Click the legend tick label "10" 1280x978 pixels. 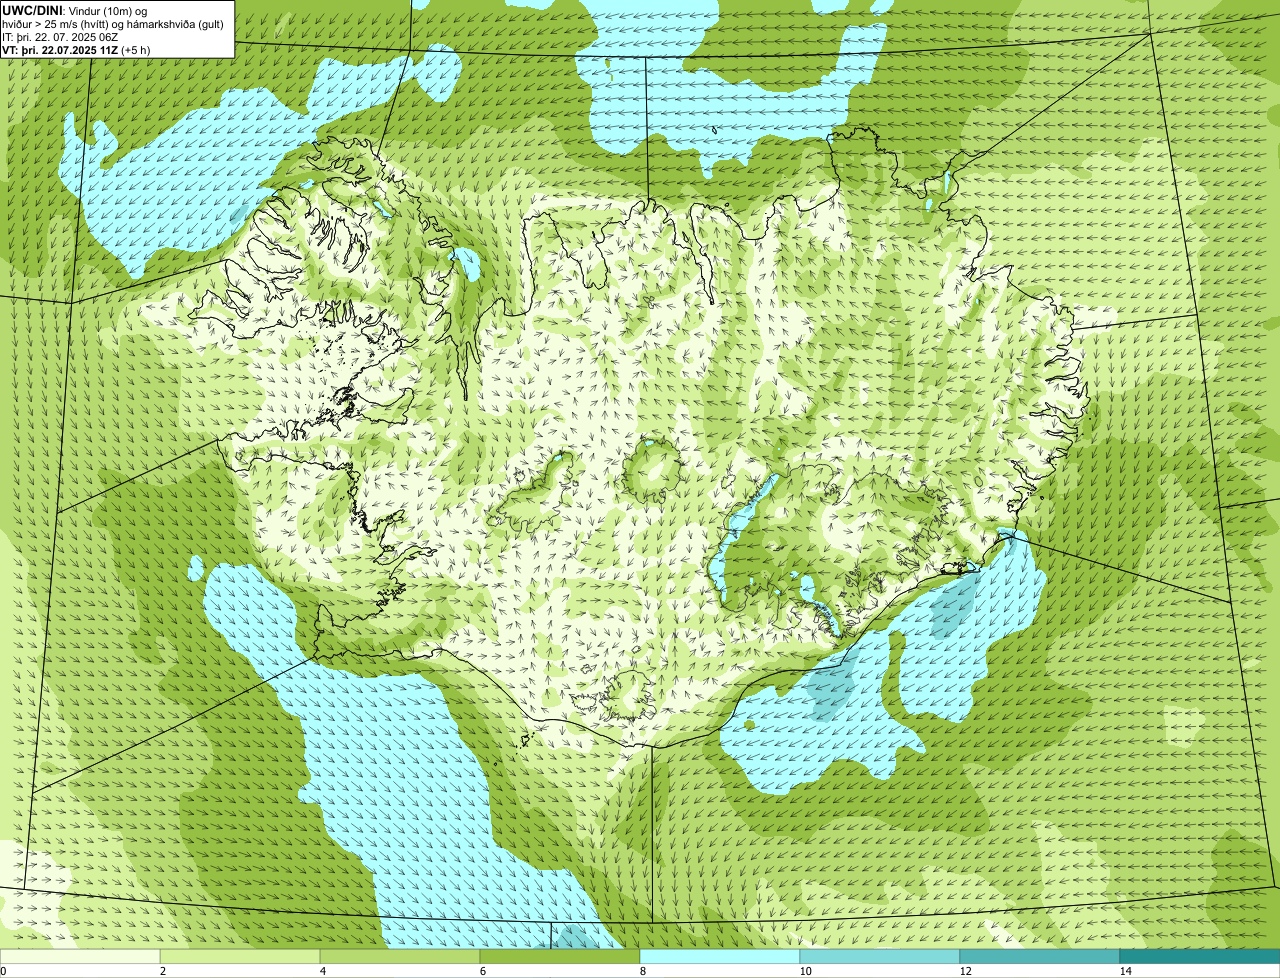pyautogui.click(x=805, y=971)
